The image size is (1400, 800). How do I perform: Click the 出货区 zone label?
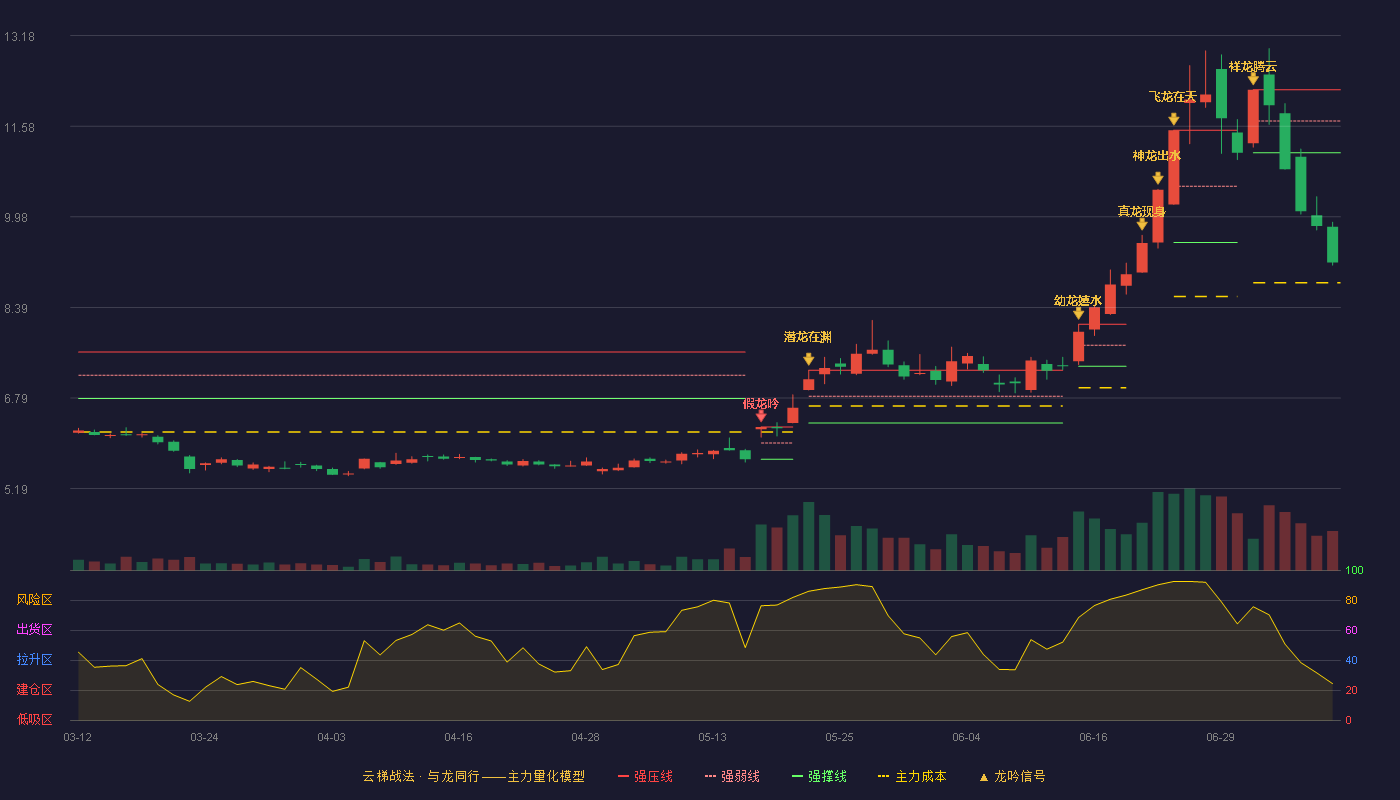click(35, 630)
